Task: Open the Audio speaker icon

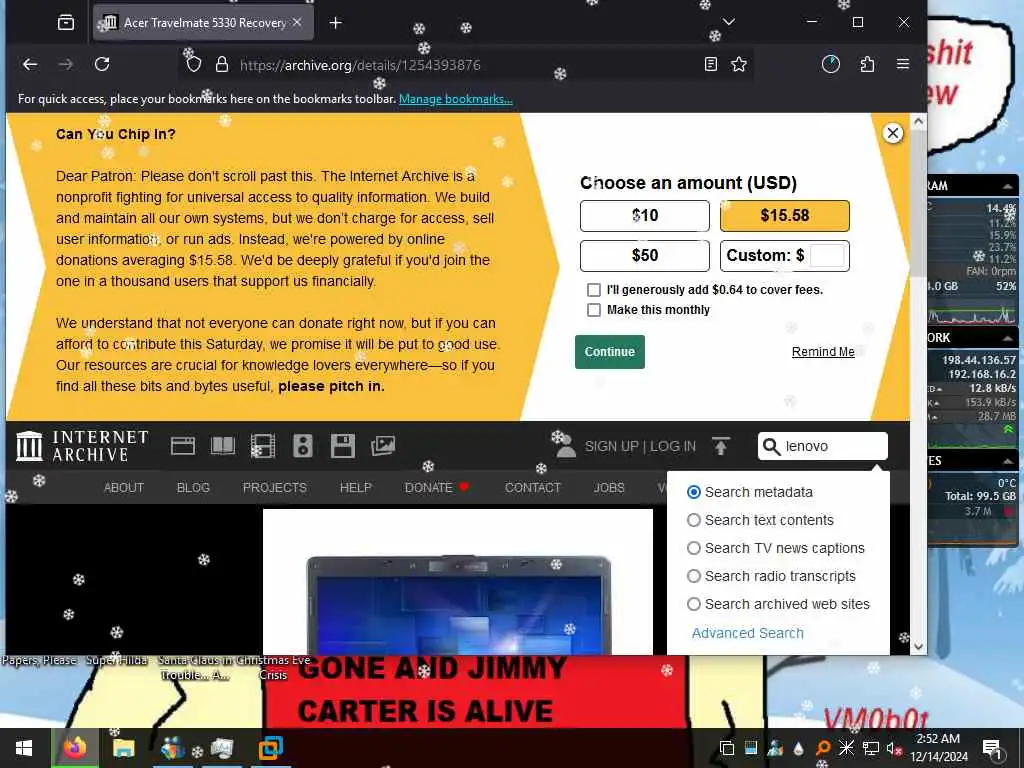Action: click(x=303, y=446)
